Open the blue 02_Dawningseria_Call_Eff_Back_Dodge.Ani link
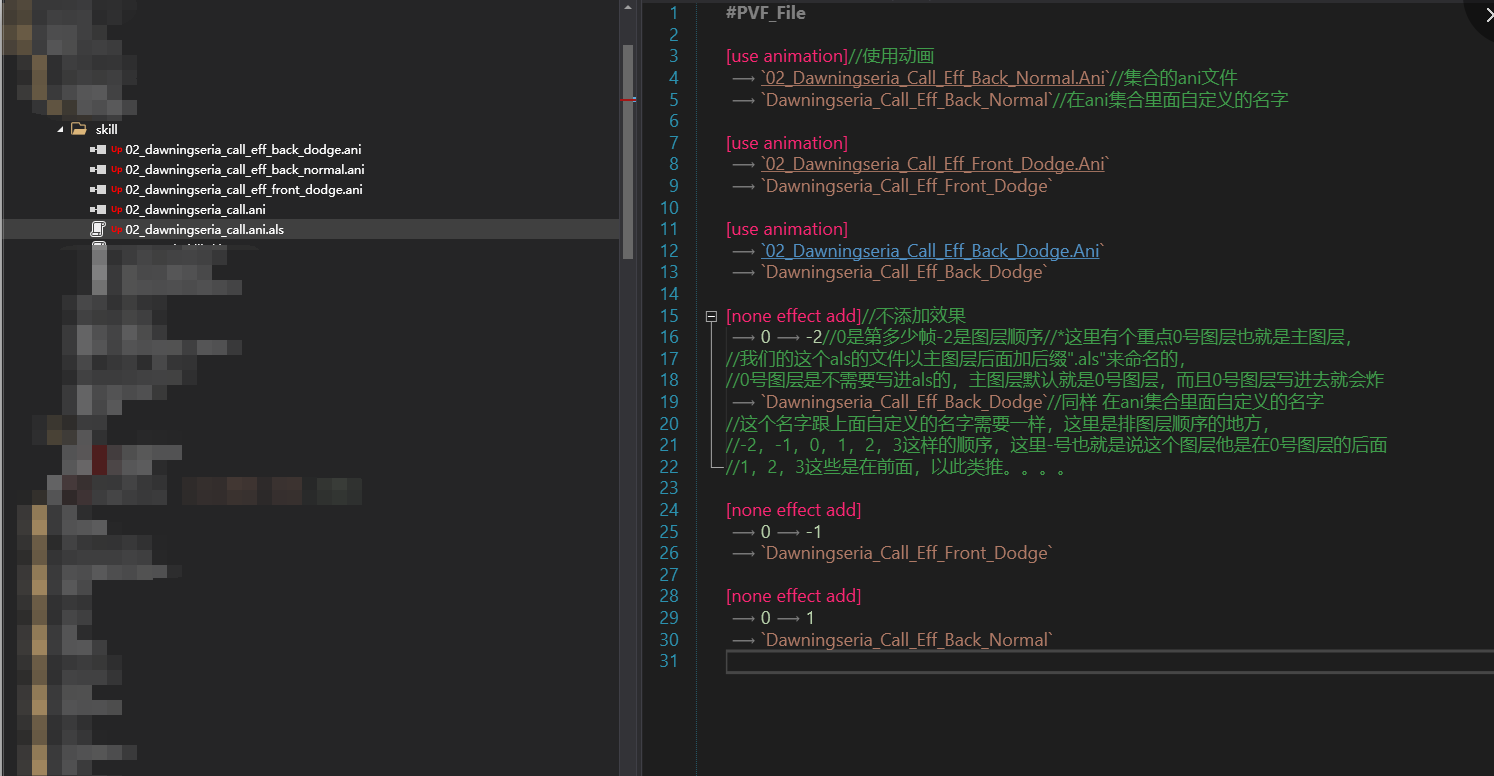This screenshot has width=1494, height=776. click(930, 250)
